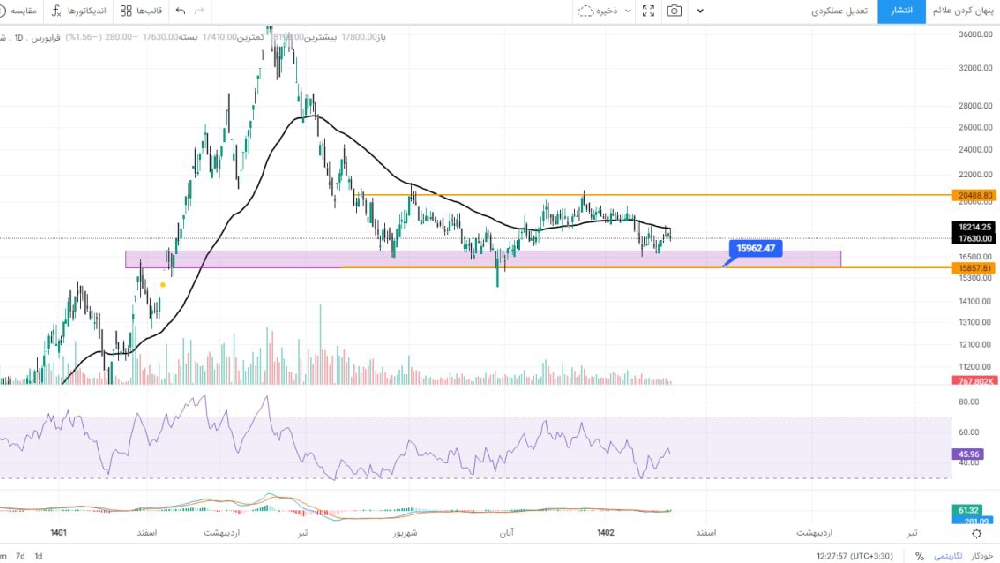Open performance adjustment (تعدیل عملکردی)
Image resolution: width=1000 pixels, height=563 pixels.
click(x=839, y=11)
